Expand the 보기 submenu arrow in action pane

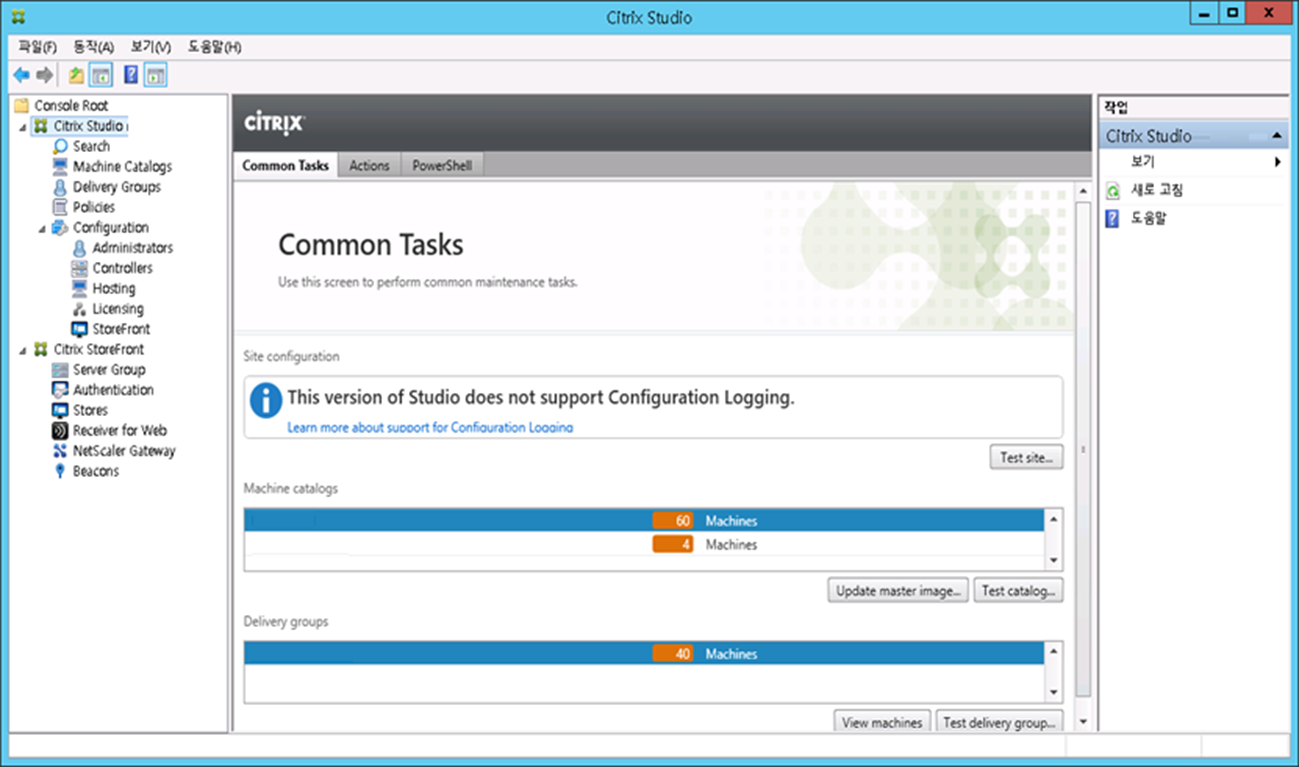(1278, 162)
